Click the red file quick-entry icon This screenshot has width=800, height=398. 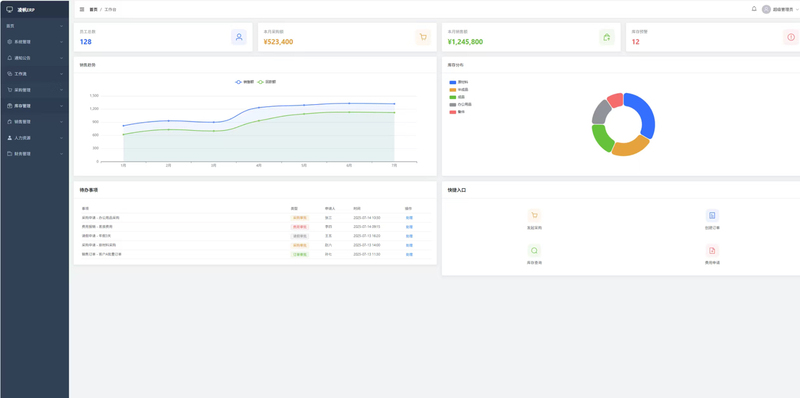point(712,251)
